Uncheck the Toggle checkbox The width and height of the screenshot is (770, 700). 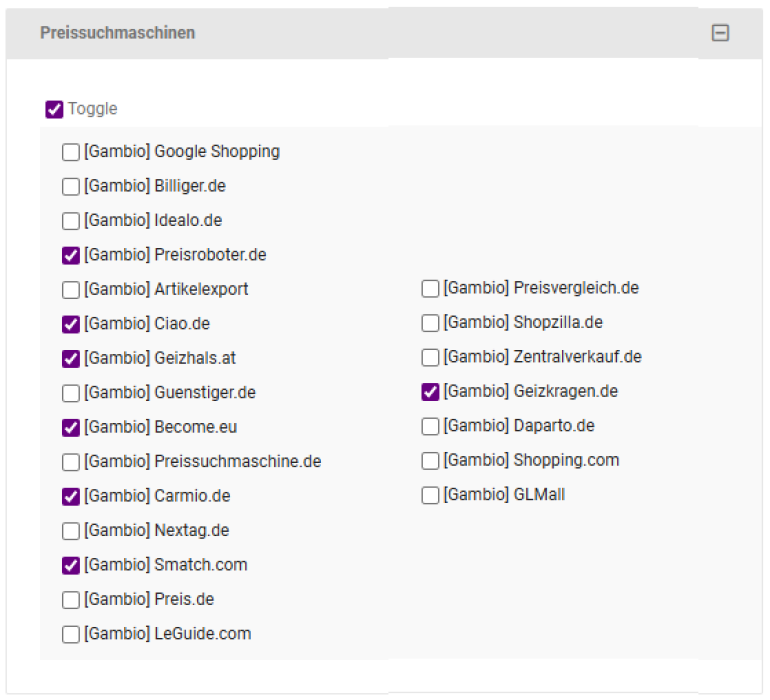[x=55, y=109]
